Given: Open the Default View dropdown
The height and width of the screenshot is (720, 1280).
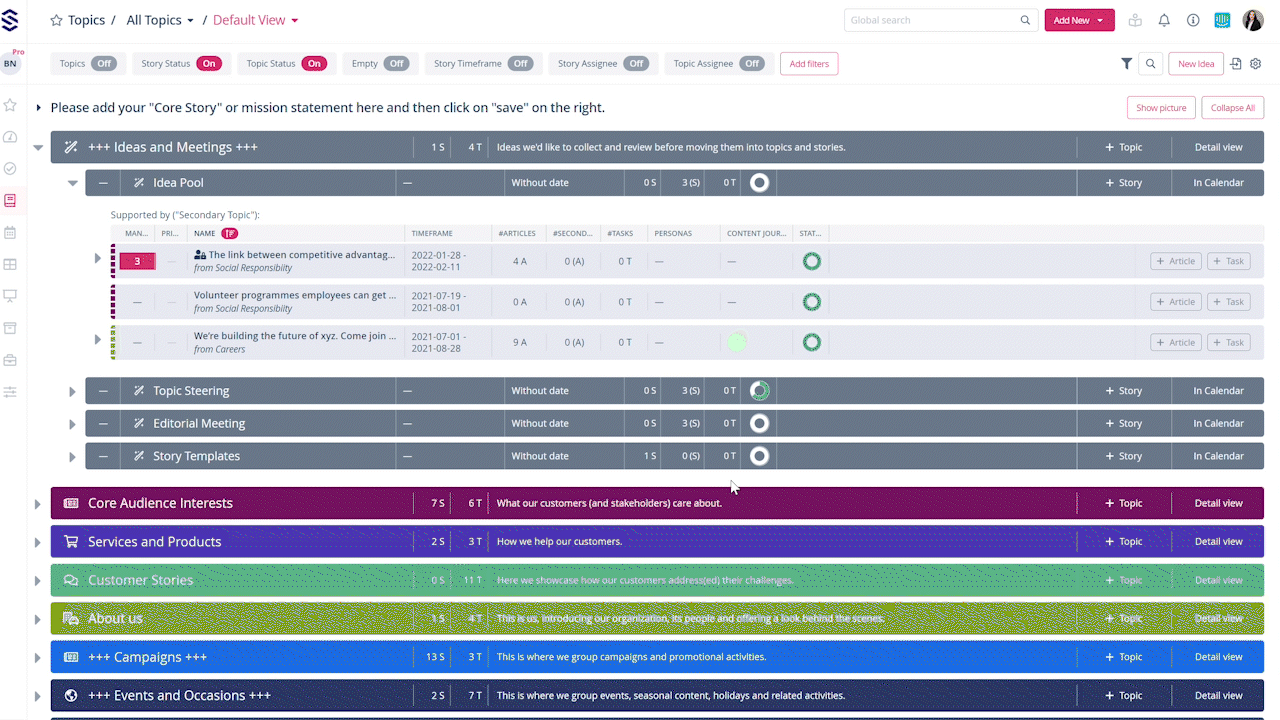Looking at the screenshot, I should click(255, 20).
